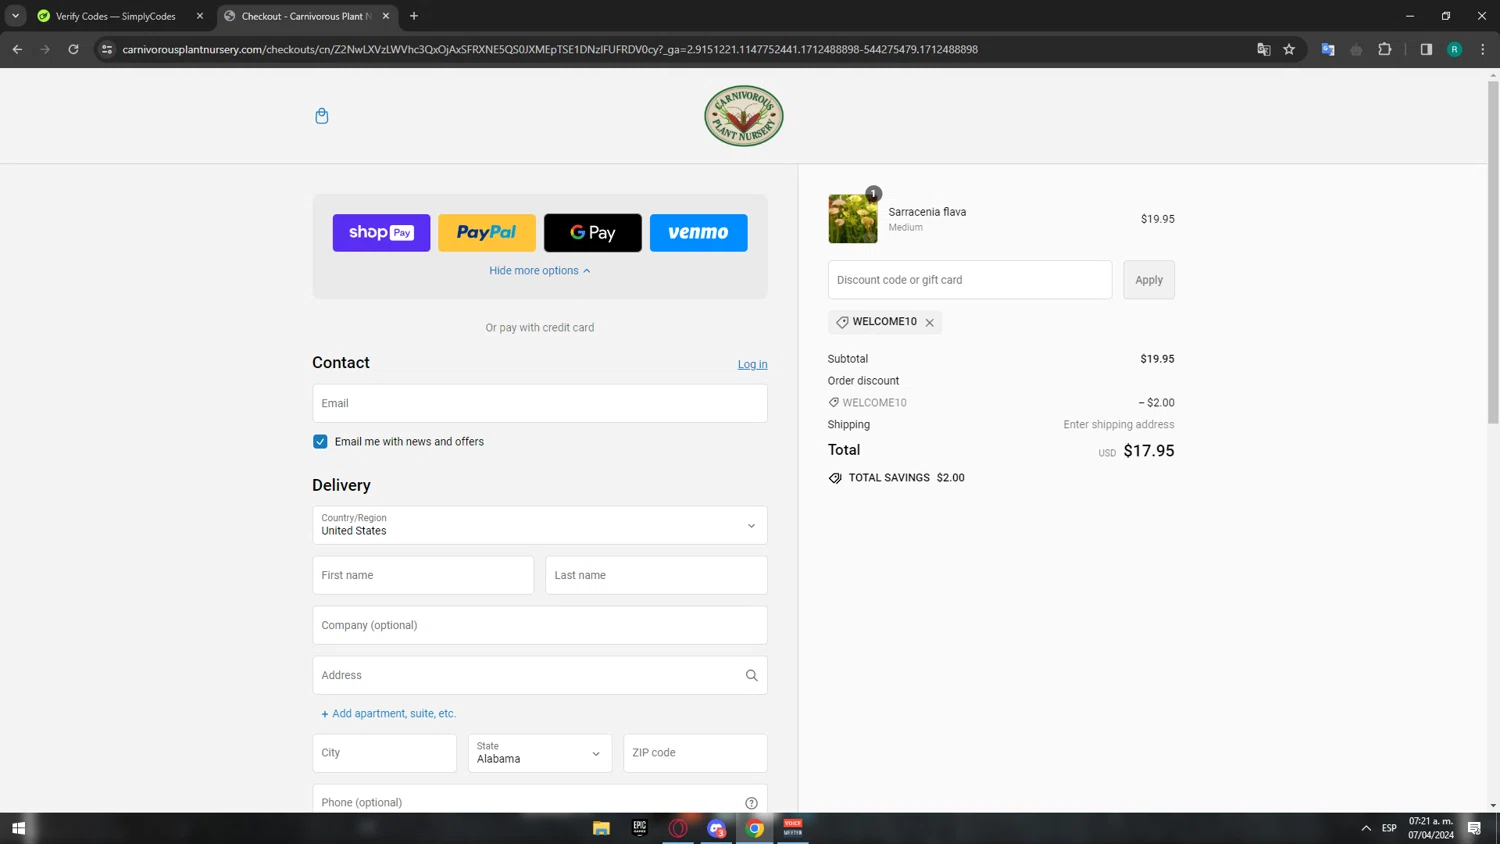Reload the checkout page
Screen dimensions: 1500x844
tap(73, 49)
